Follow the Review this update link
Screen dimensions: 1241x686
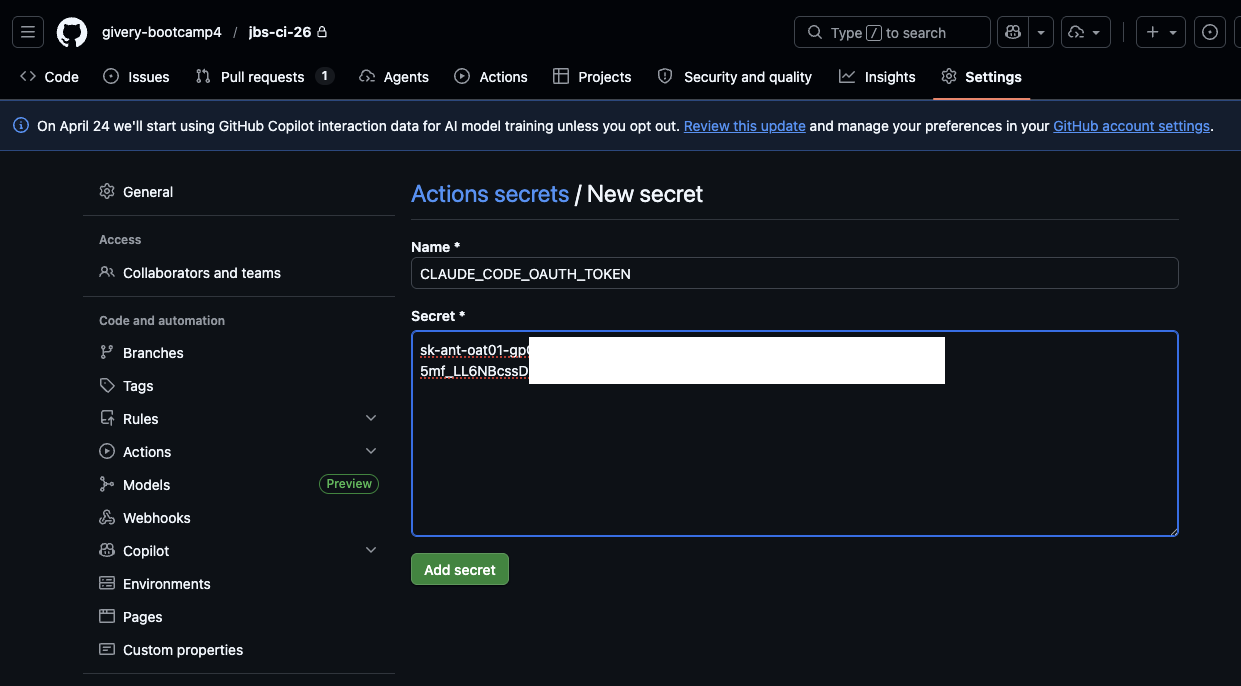pos(744,127)
